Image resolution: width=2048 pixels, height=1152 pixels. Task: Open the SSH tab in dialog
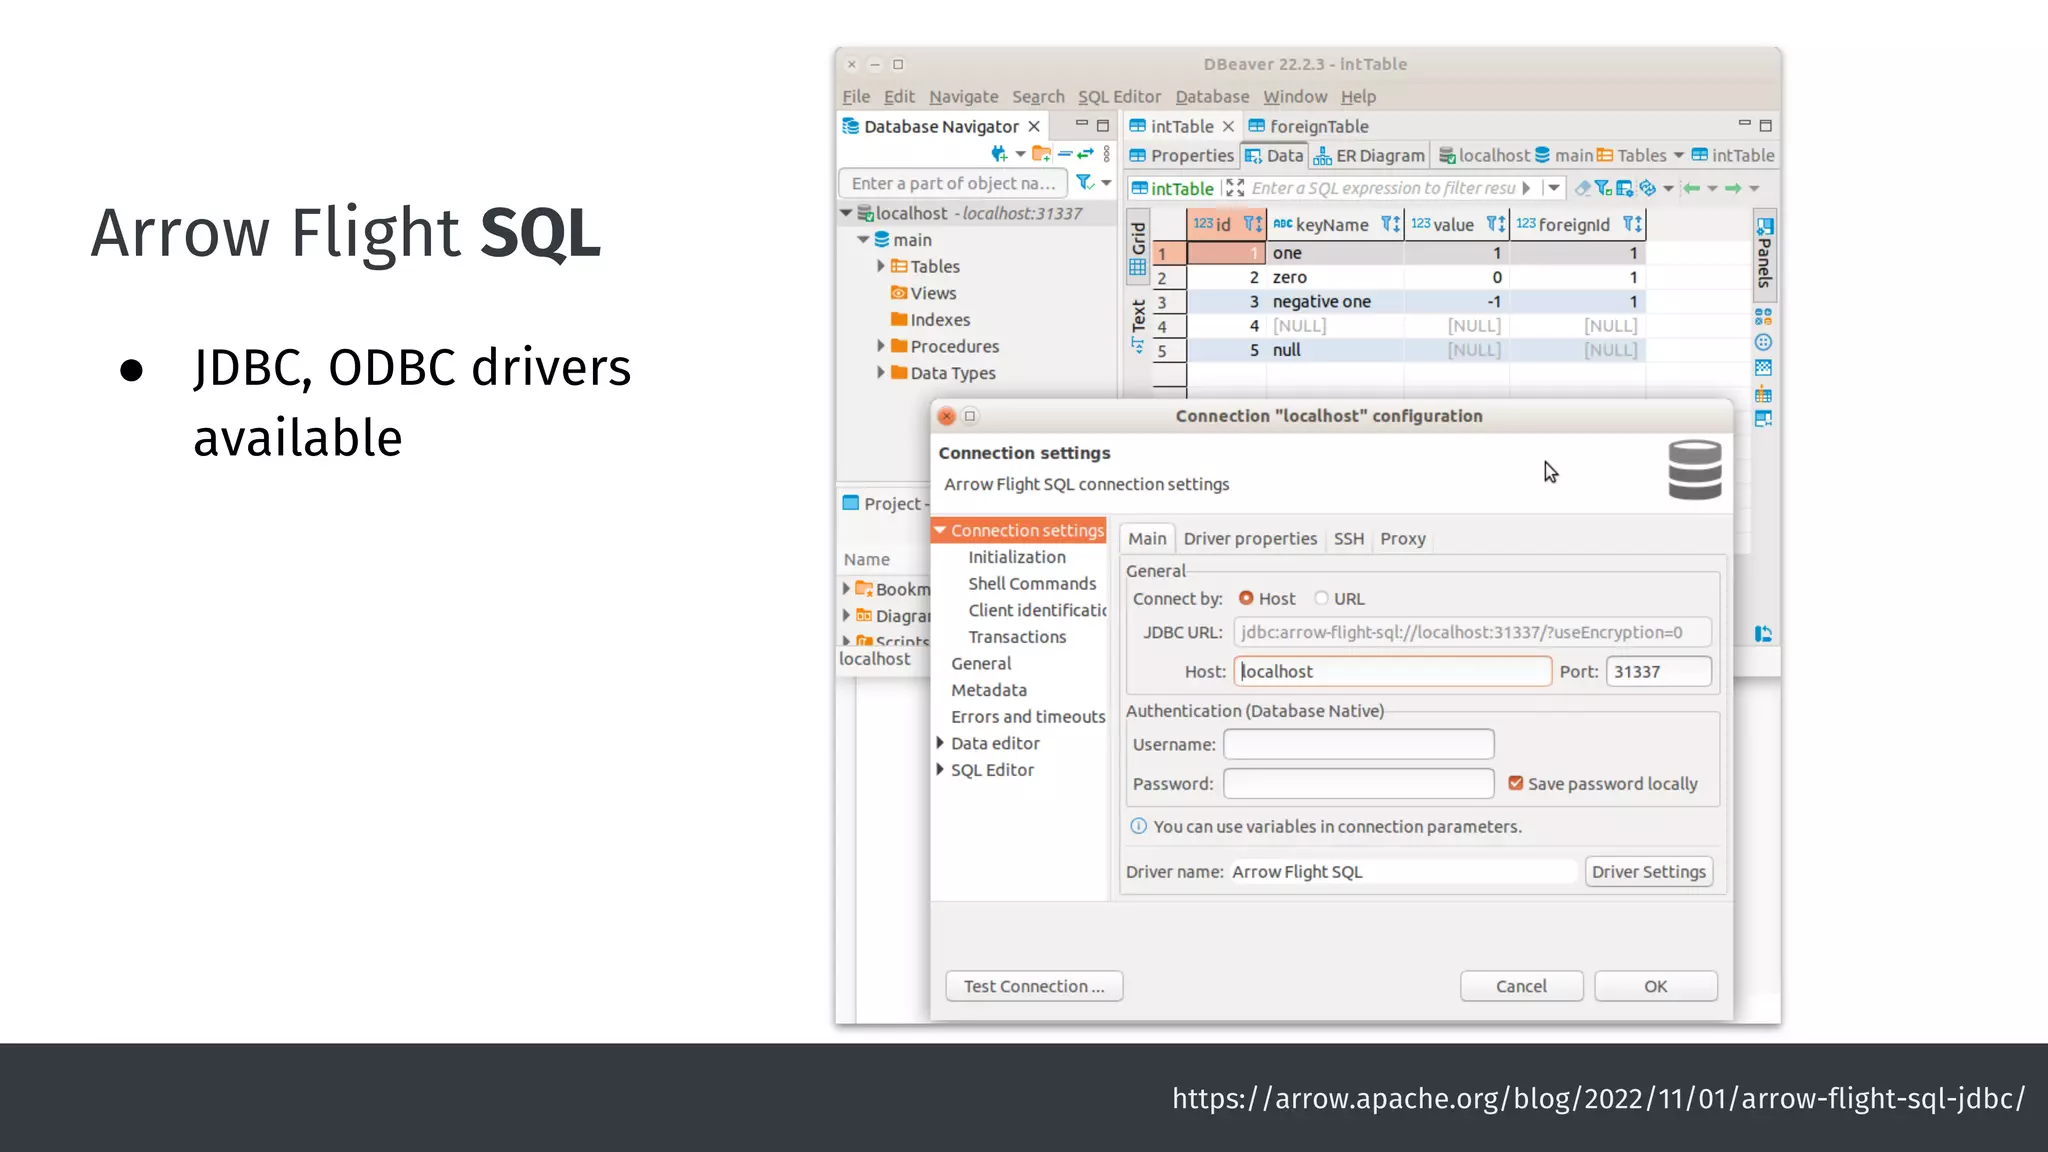click(1348, 538)
